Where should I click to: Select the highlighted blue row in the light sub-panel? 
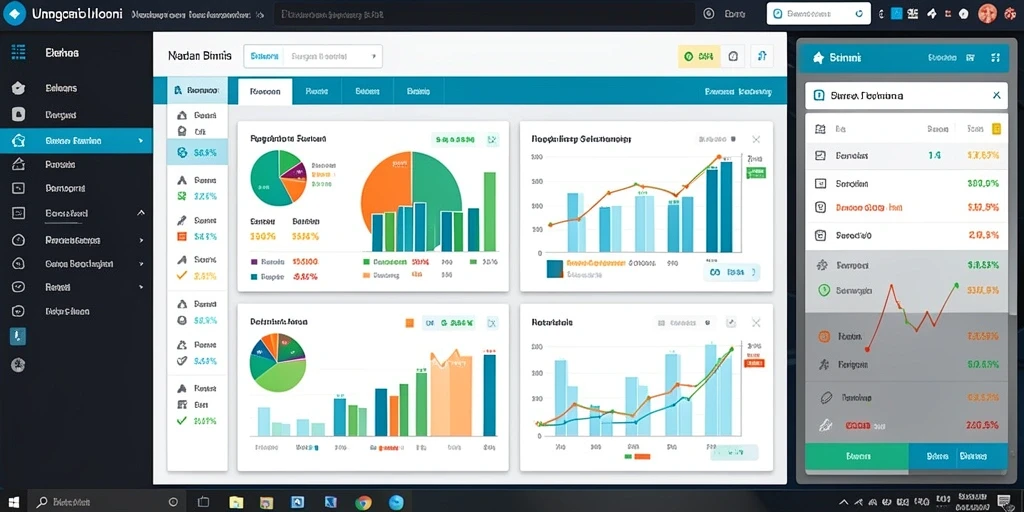pyautogui.click(x=197, y=152)
